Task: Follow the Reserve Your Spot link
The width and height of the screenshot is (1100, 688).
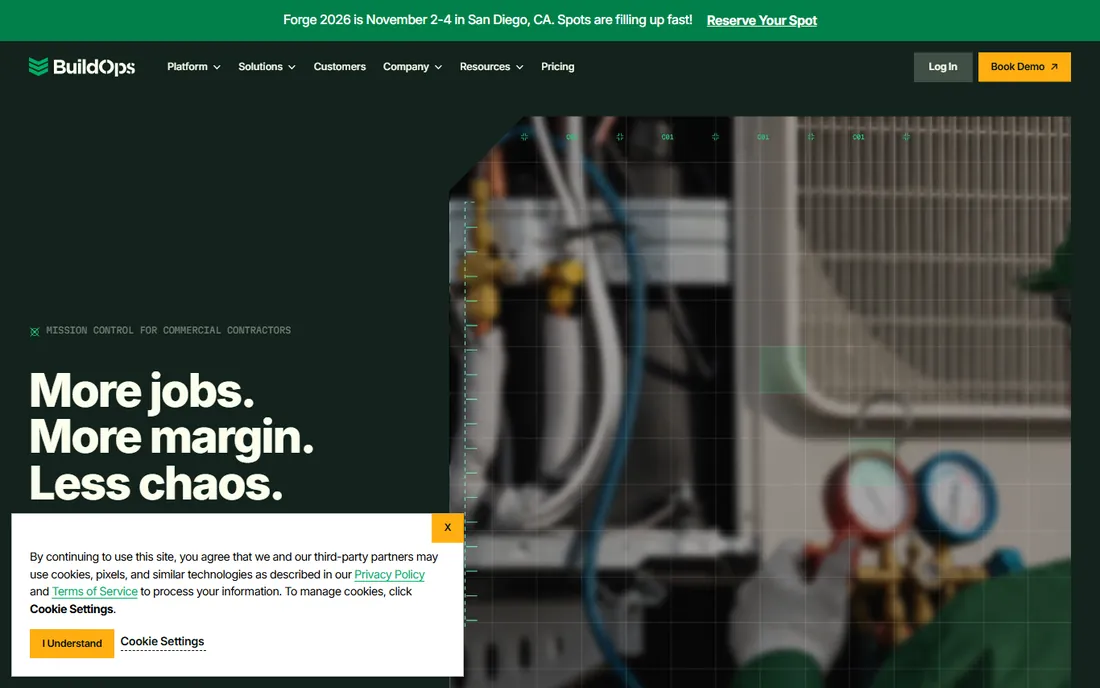Action: point(762,20)
